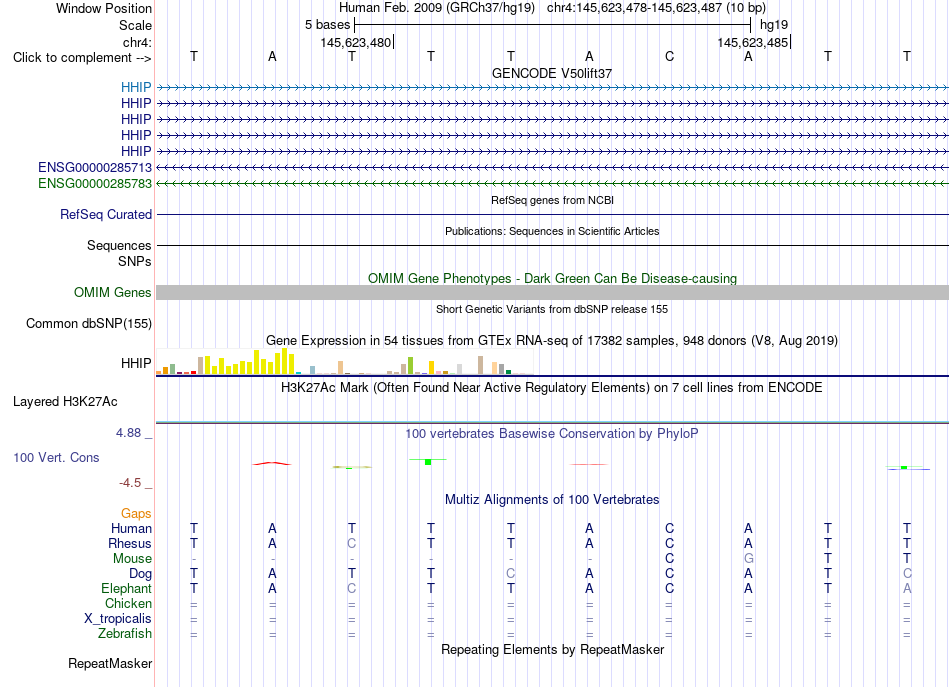Screen dimensions: 950x687
Task: Open 'Repeating Elements by RepeatMasker' track title
Action: pos(553,649)
